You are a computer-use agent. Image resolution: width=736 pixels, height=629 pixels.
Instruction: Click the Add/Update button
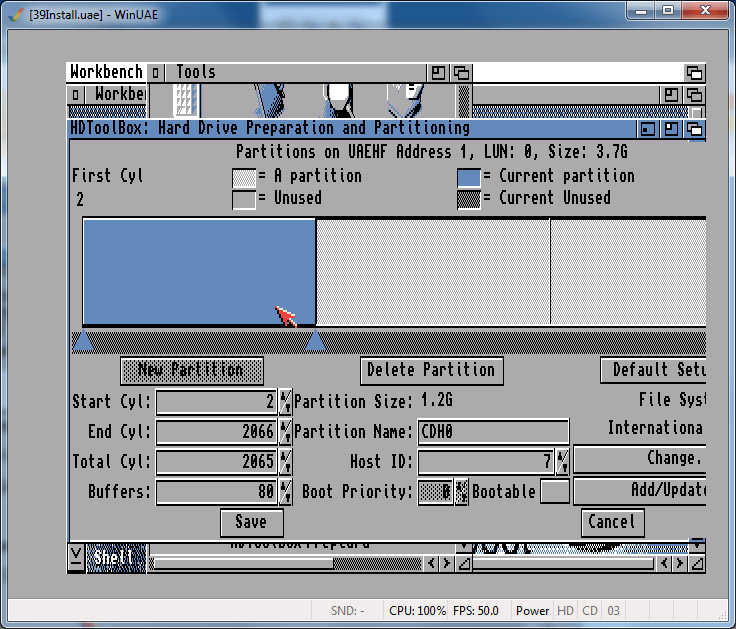(x=640, y=491)
